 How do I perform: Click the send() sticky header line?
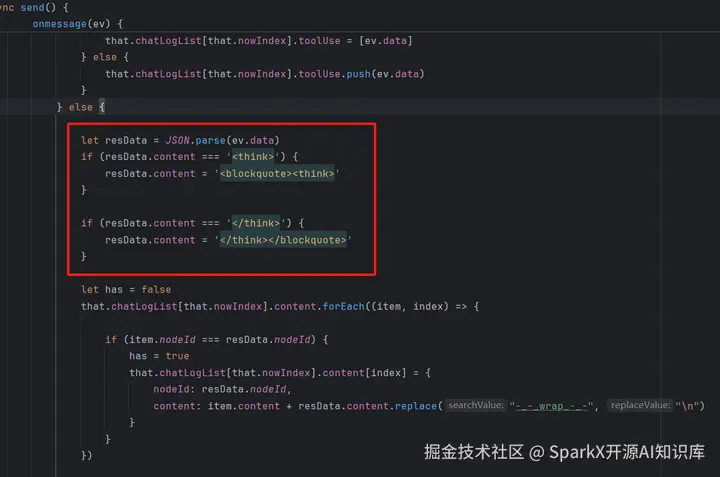(x=34, y=7)
